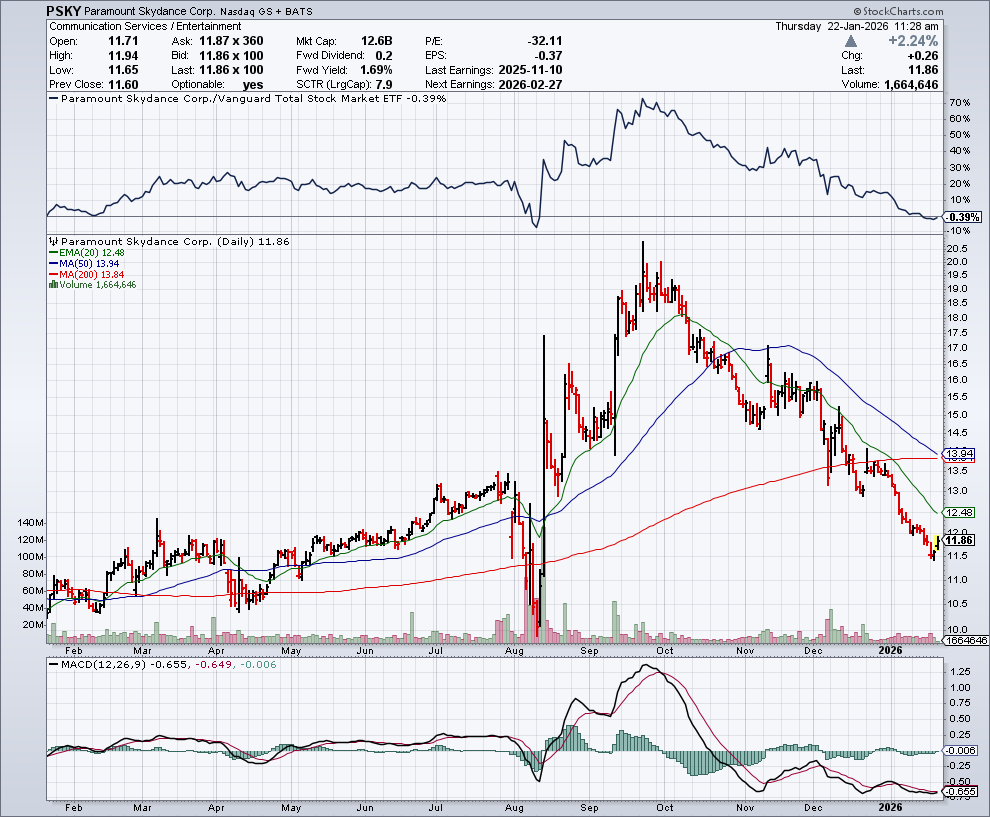The height and width of the screenshot is (817, 990).
Task: Click the 11.86 last price tag on the price axis
Action: [x=960, y=540]
